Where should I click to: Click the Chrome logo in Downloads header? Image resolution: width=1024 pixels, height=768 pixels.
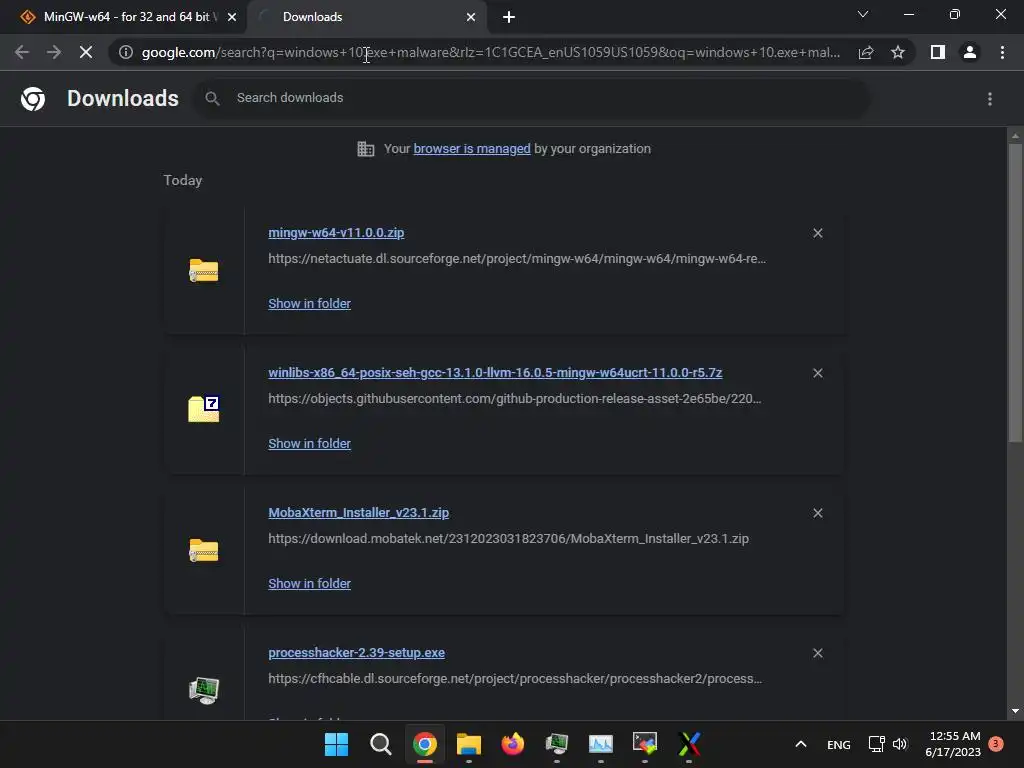33,99
